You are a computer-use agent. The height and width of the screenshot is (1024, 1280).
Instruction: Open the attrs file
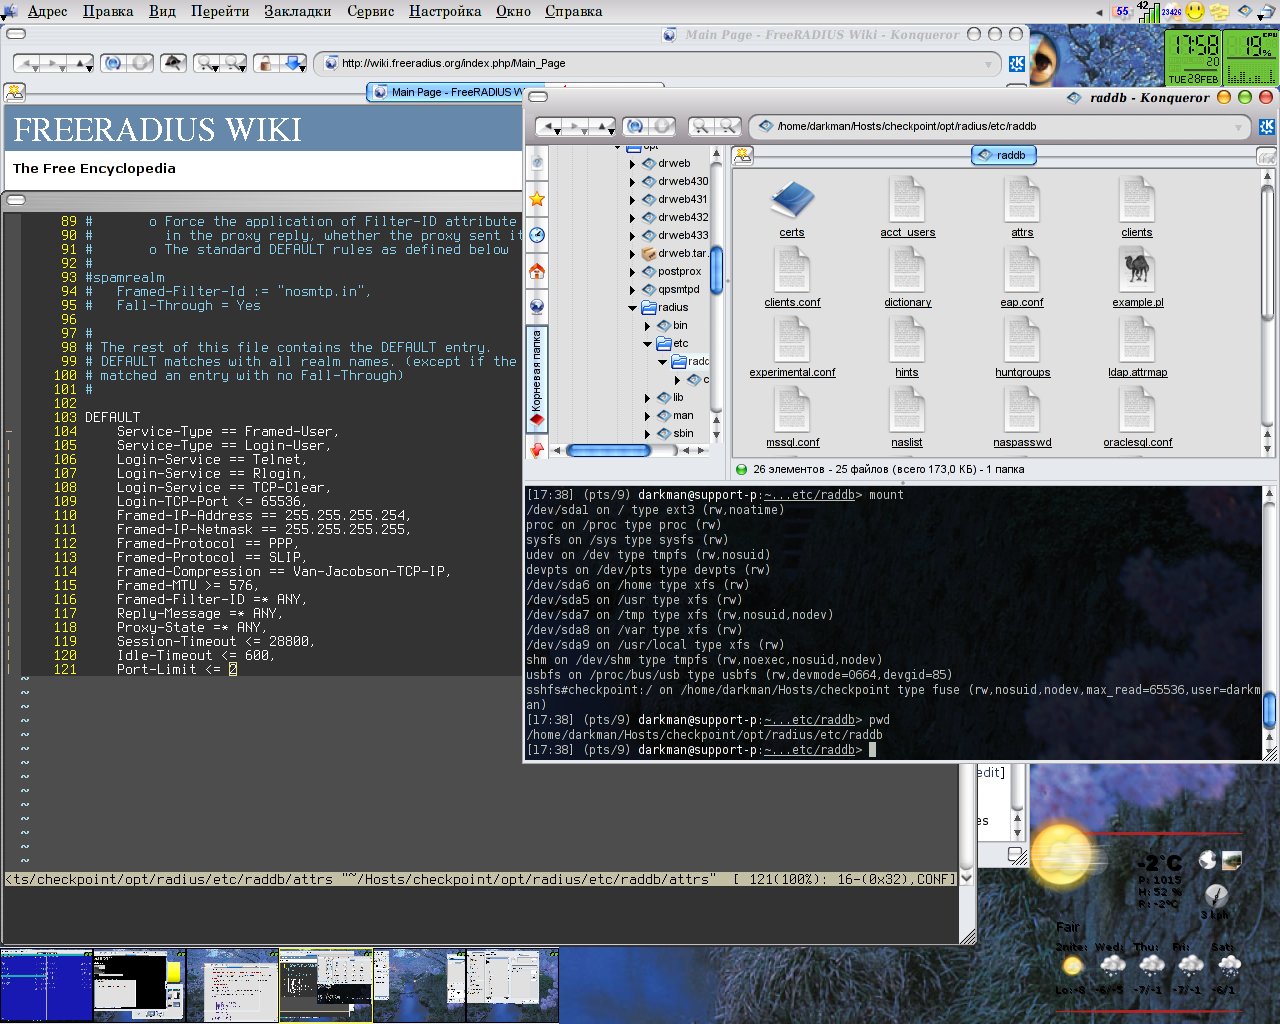click(1022, 207)
